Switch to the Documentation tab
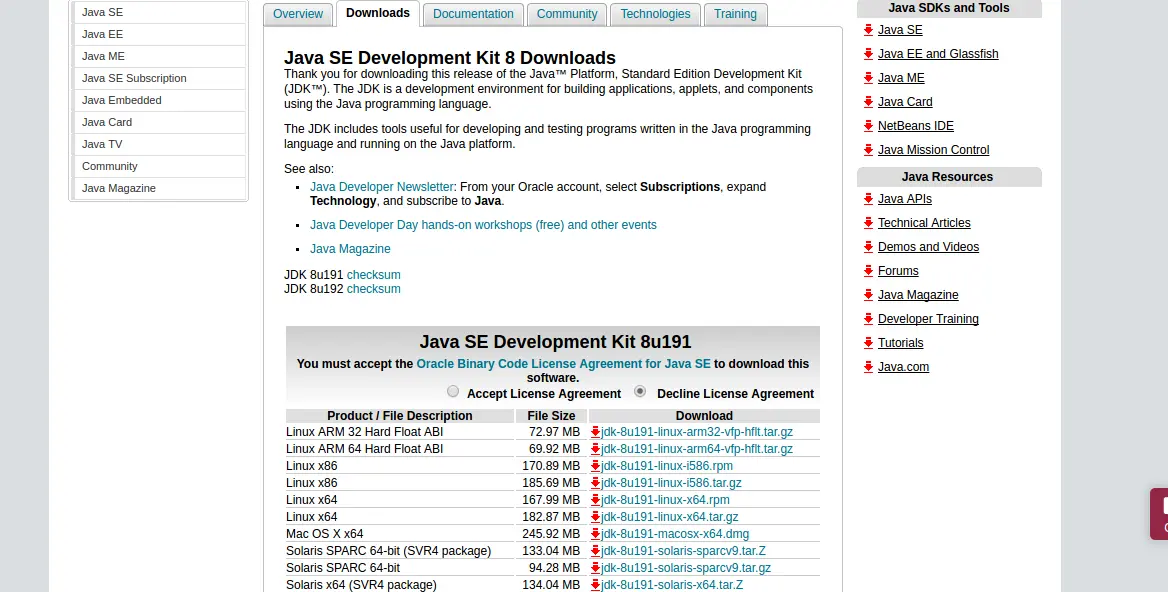Screen dimensions: 1168x592 tap(473, 14)
